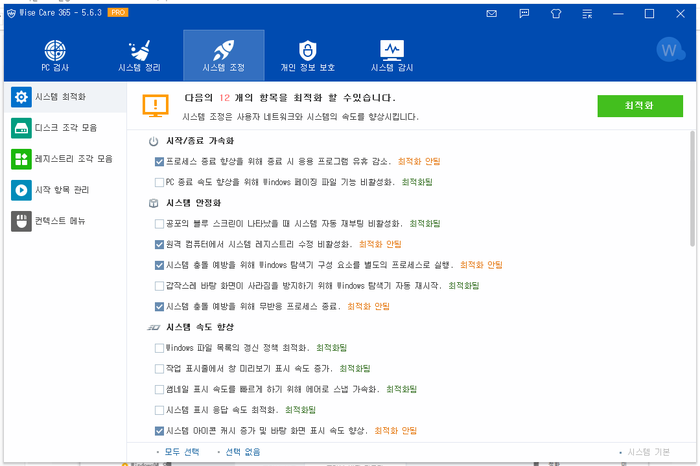Check the Windows 페이징 파일 비활성화 checkbox

tap(159, 182)
